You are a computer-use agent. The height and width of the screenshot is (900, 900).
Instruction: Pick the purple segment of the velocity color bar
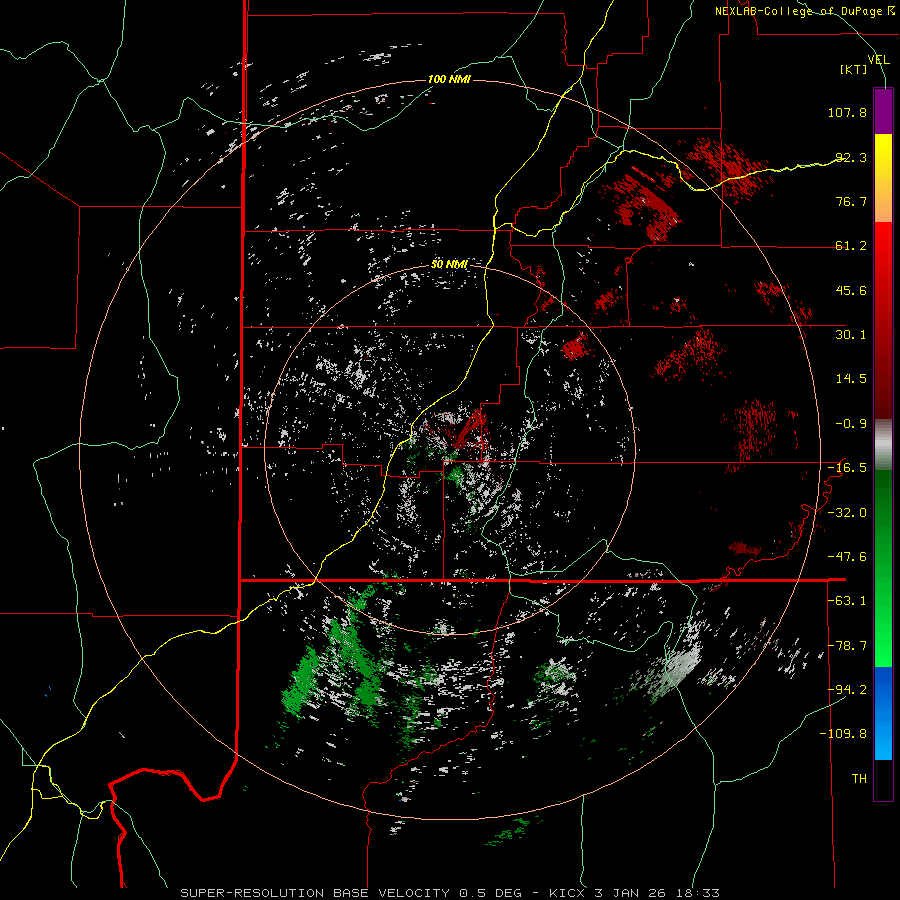coord(883,111)
